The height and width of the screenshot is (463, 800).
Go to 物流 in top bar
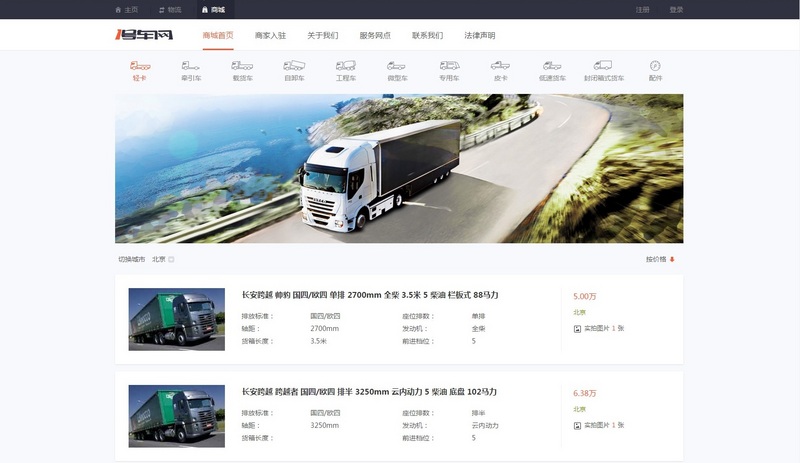click(x=169, y=9)
